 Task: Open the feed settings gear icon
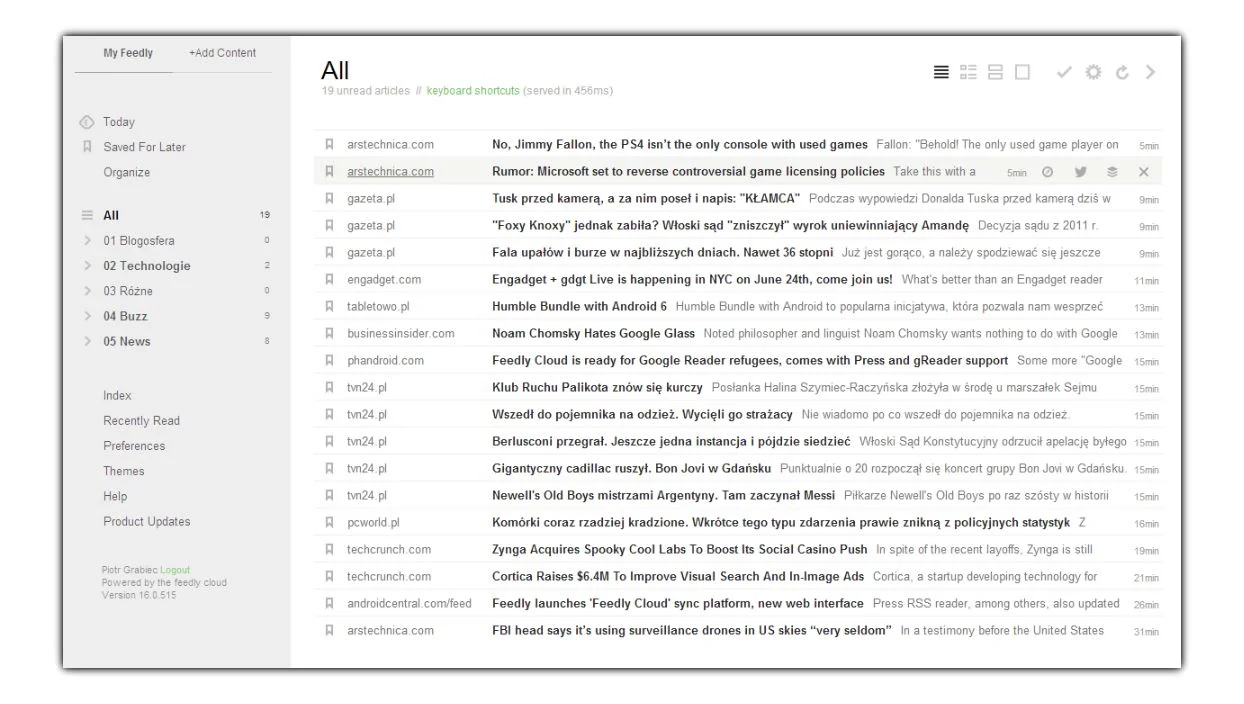tap(1093, 71)
